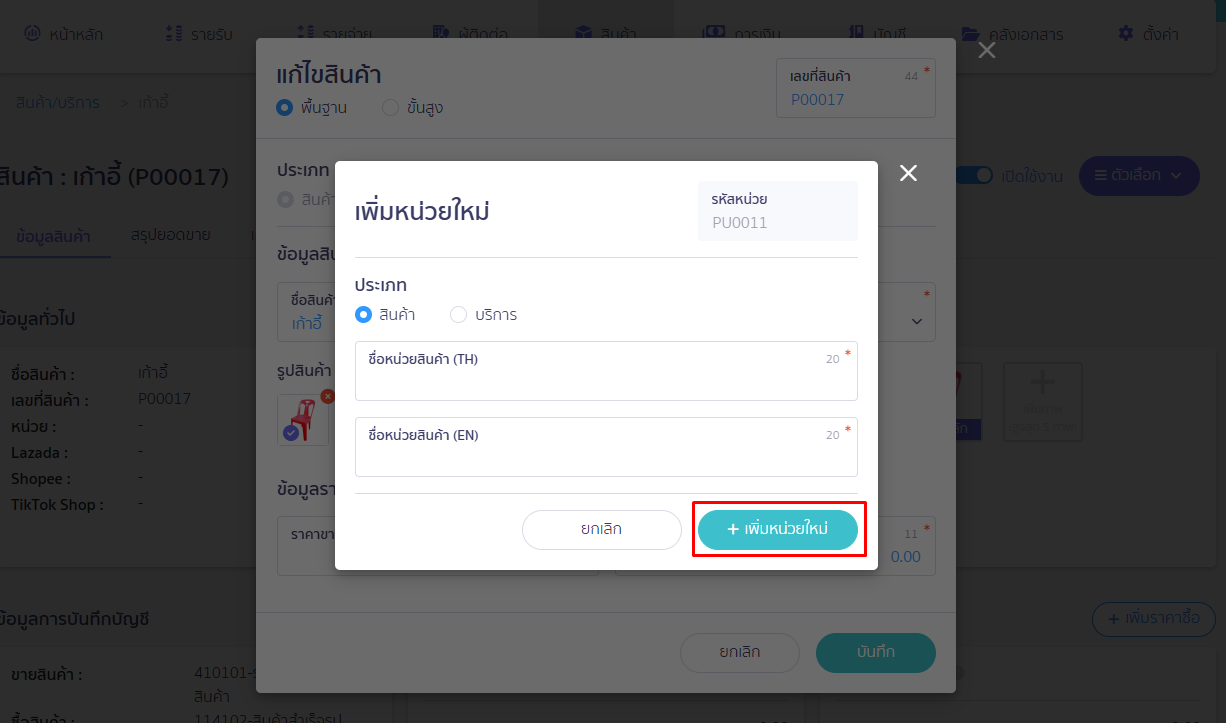Switch to ขั้นสูง advanced mode radio

(x=390, y=108)
